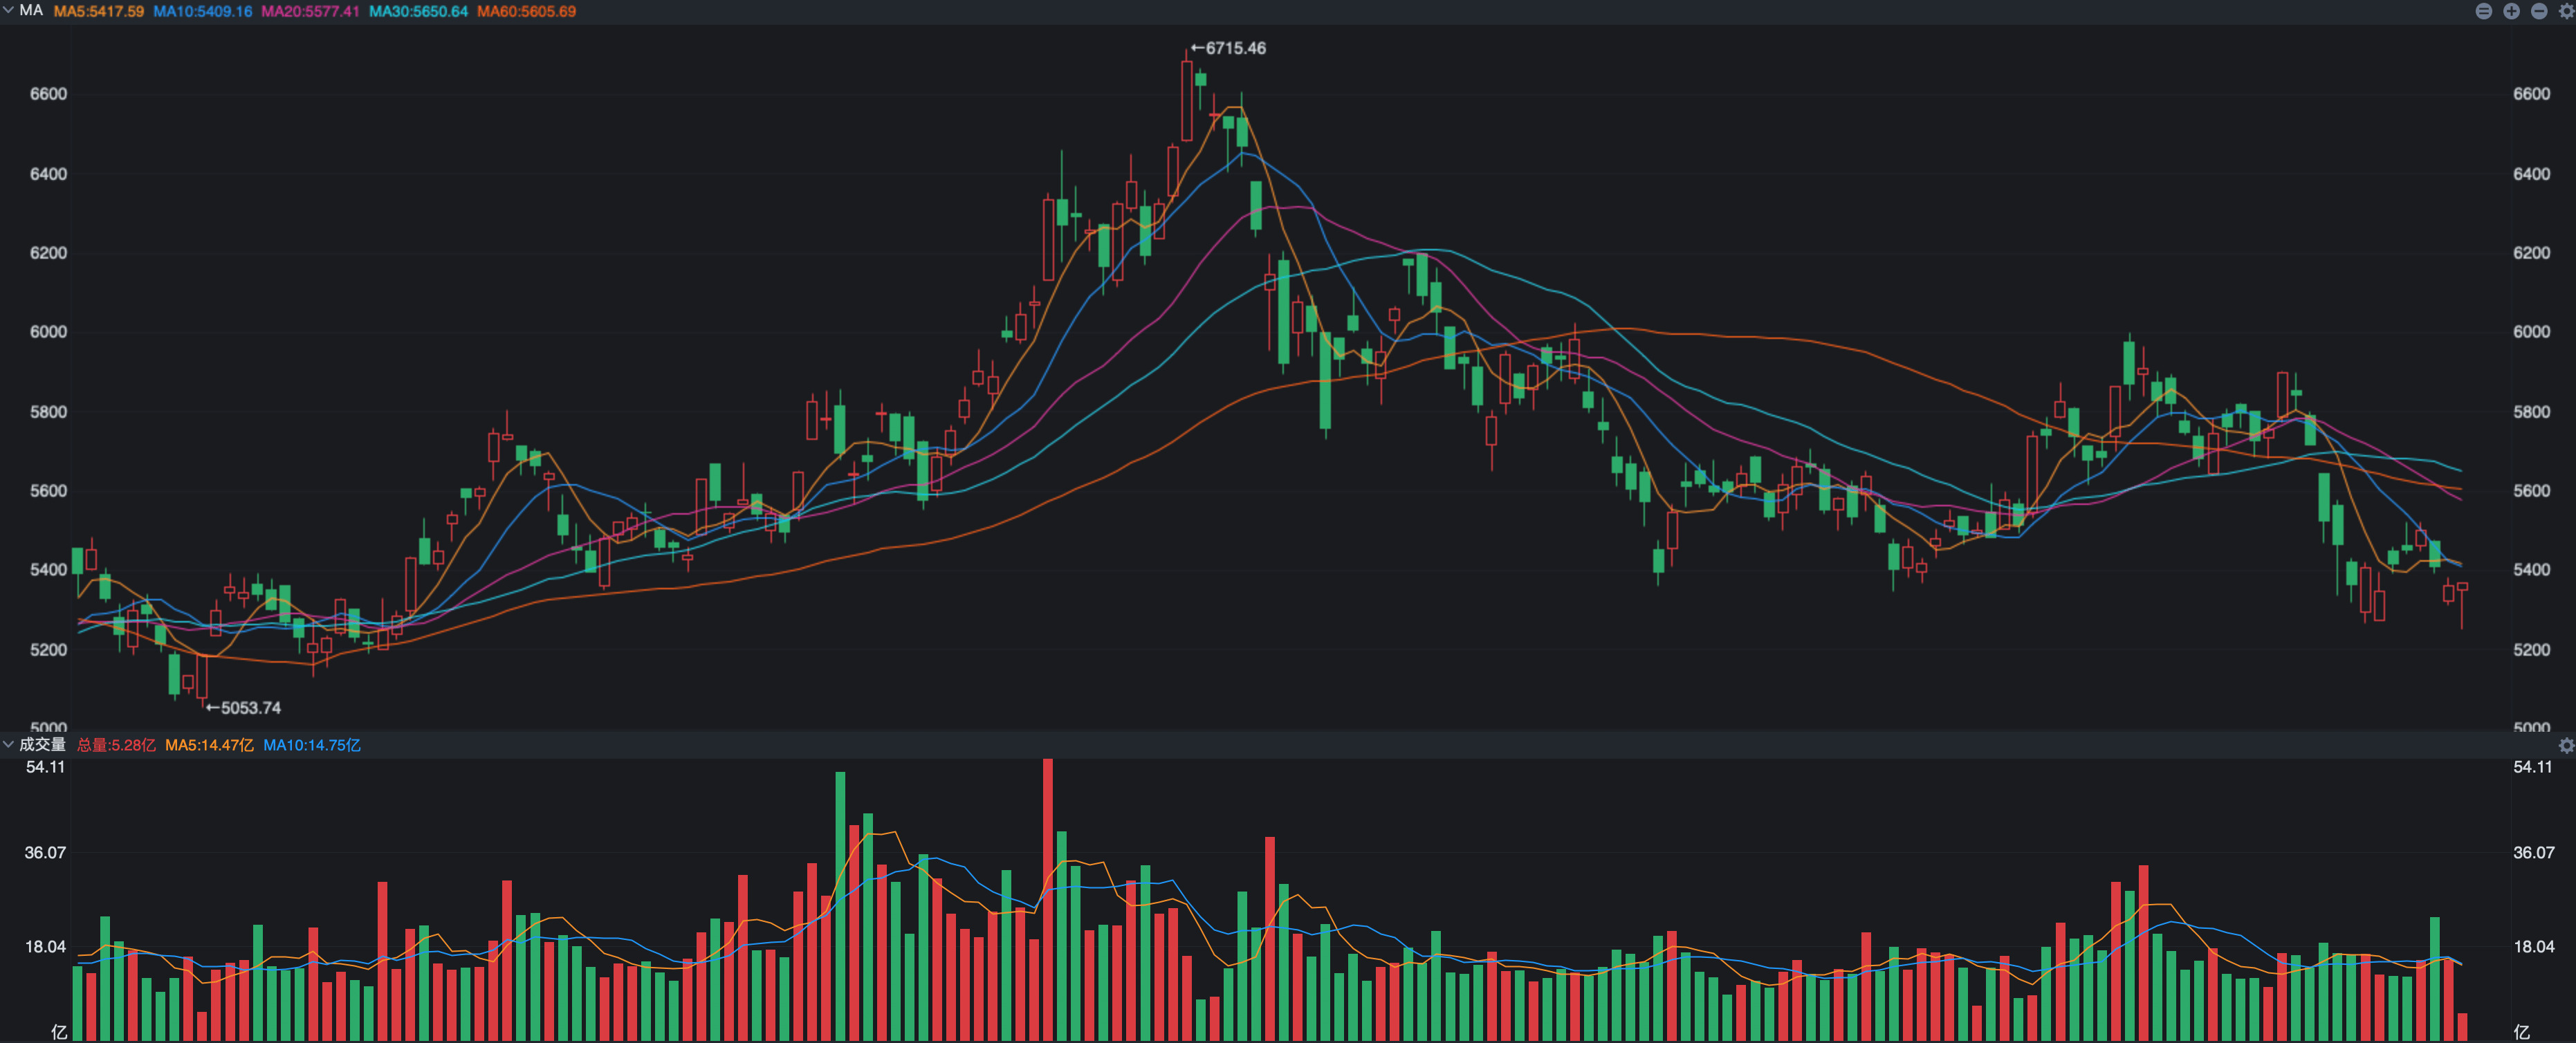Open MA indicator settings gear
The image size is (2576, 1043).
[x=2566, y=11]
